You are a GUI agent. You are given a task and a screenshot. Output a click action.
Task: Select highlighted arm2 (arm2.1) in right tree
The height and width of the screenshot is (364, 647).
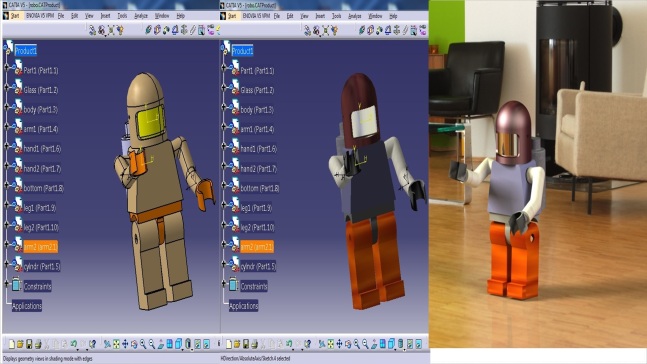tap(257, 247)
